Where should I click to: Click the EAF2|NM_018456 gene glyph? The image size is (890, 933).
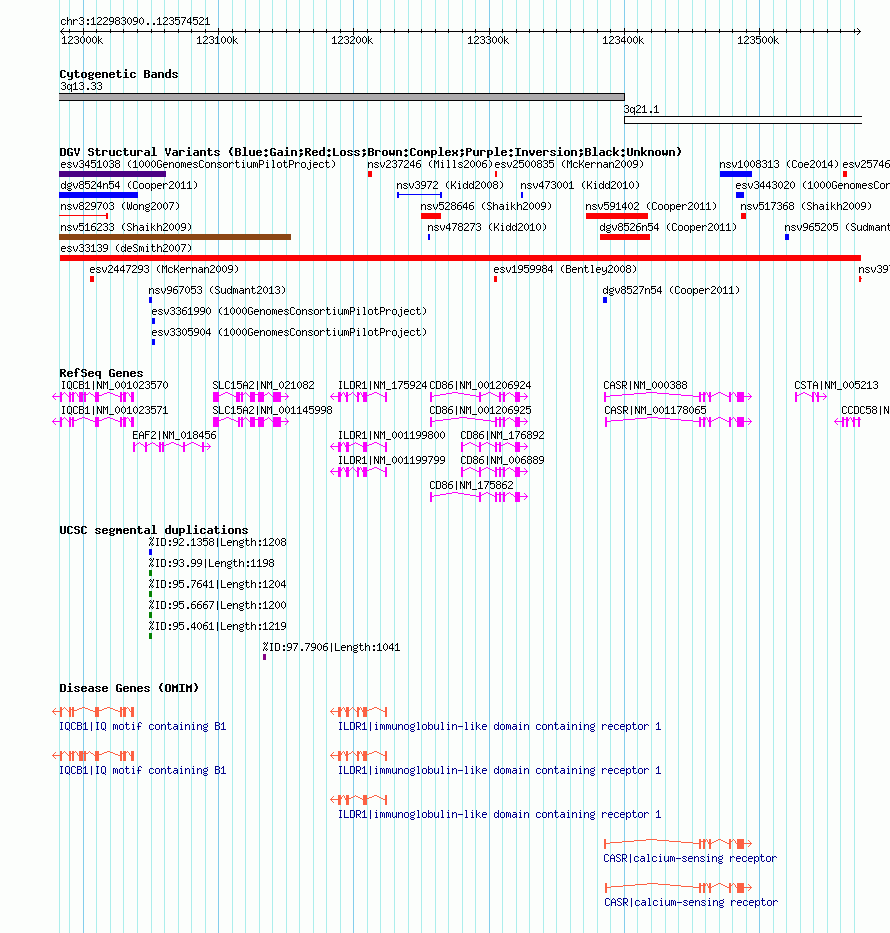[x=172, y=447]
